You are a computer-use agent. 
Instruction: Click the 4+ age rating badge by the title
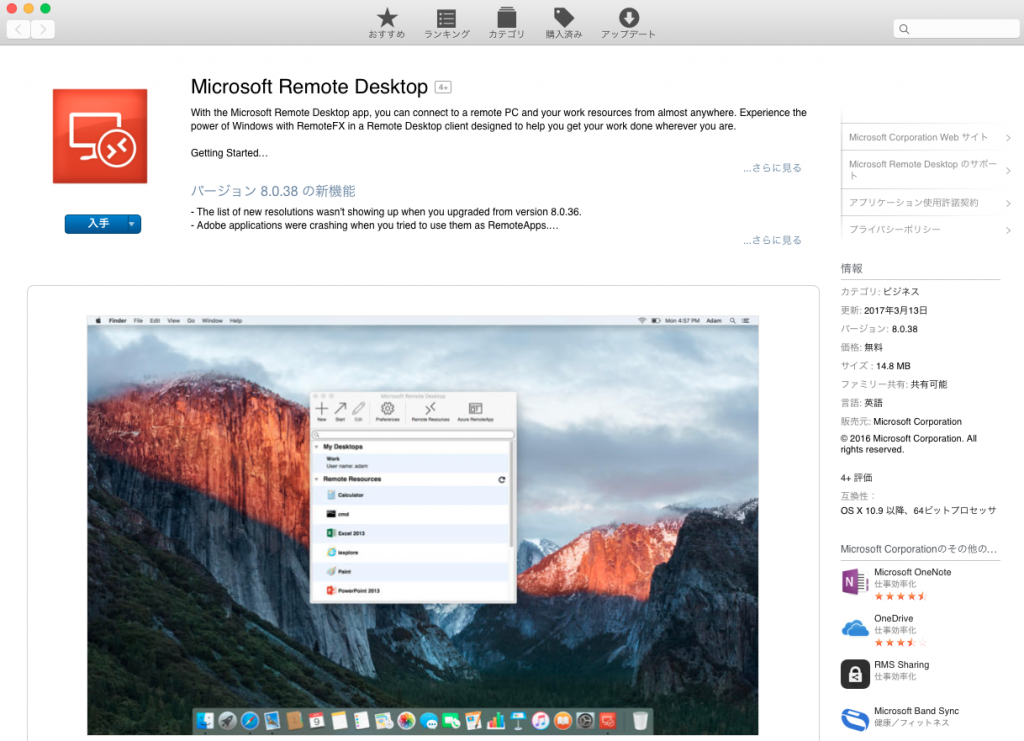click(x=443, y=87)
